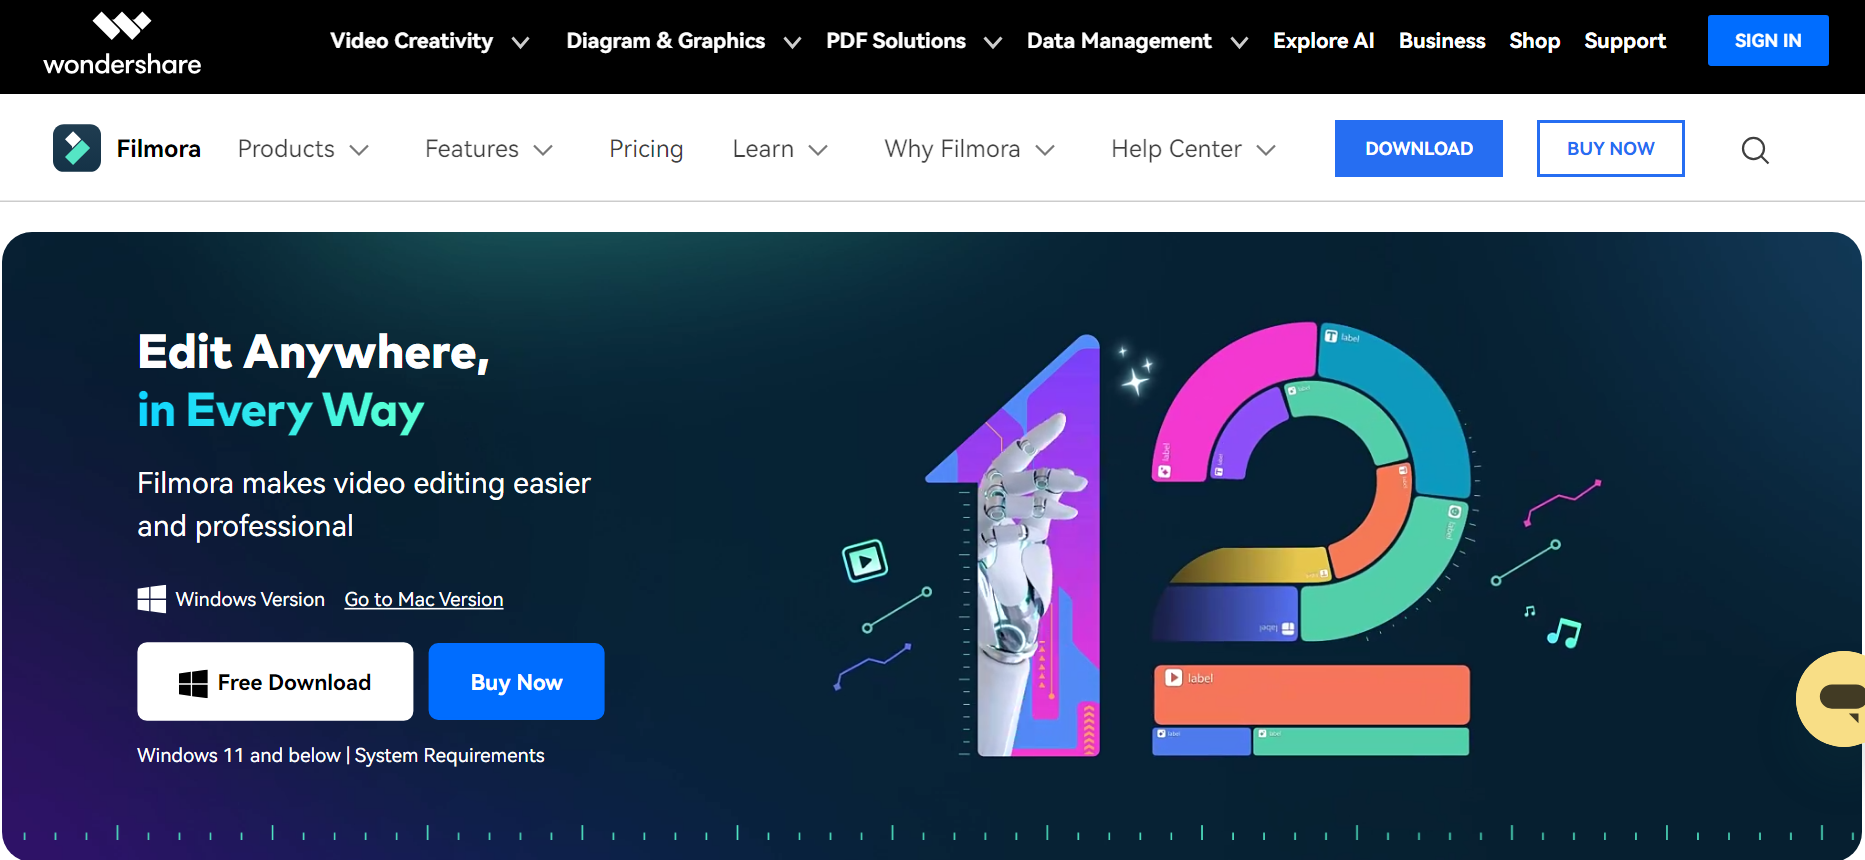The height and width of the screenshot is (860, 1865).
Task: Click the SIGN IN button
Action: point(1768,40)
